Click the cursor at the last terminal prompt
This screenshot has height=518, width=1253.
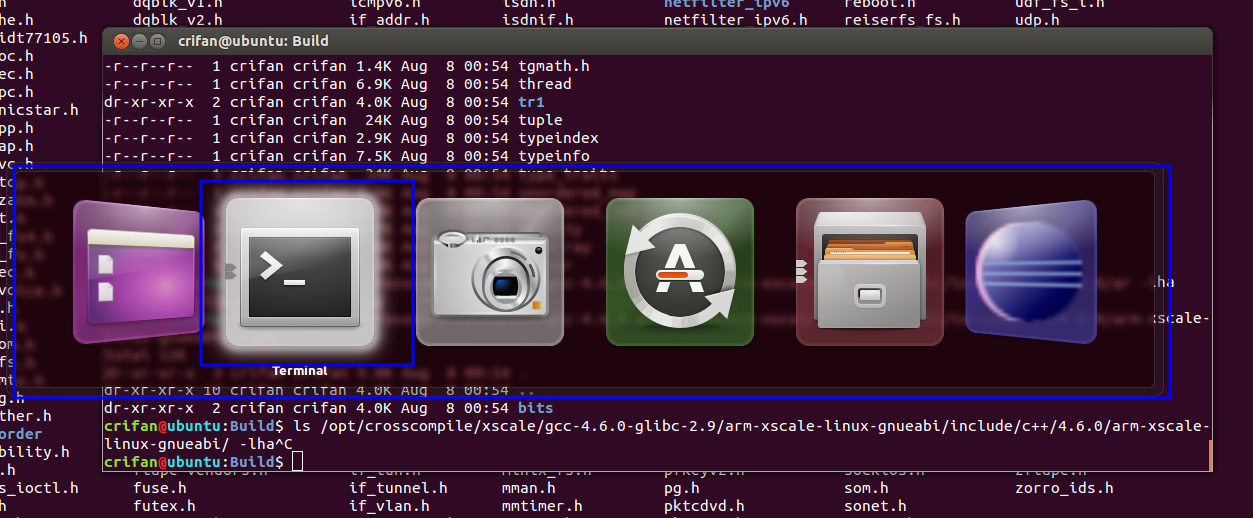(297, 462)
